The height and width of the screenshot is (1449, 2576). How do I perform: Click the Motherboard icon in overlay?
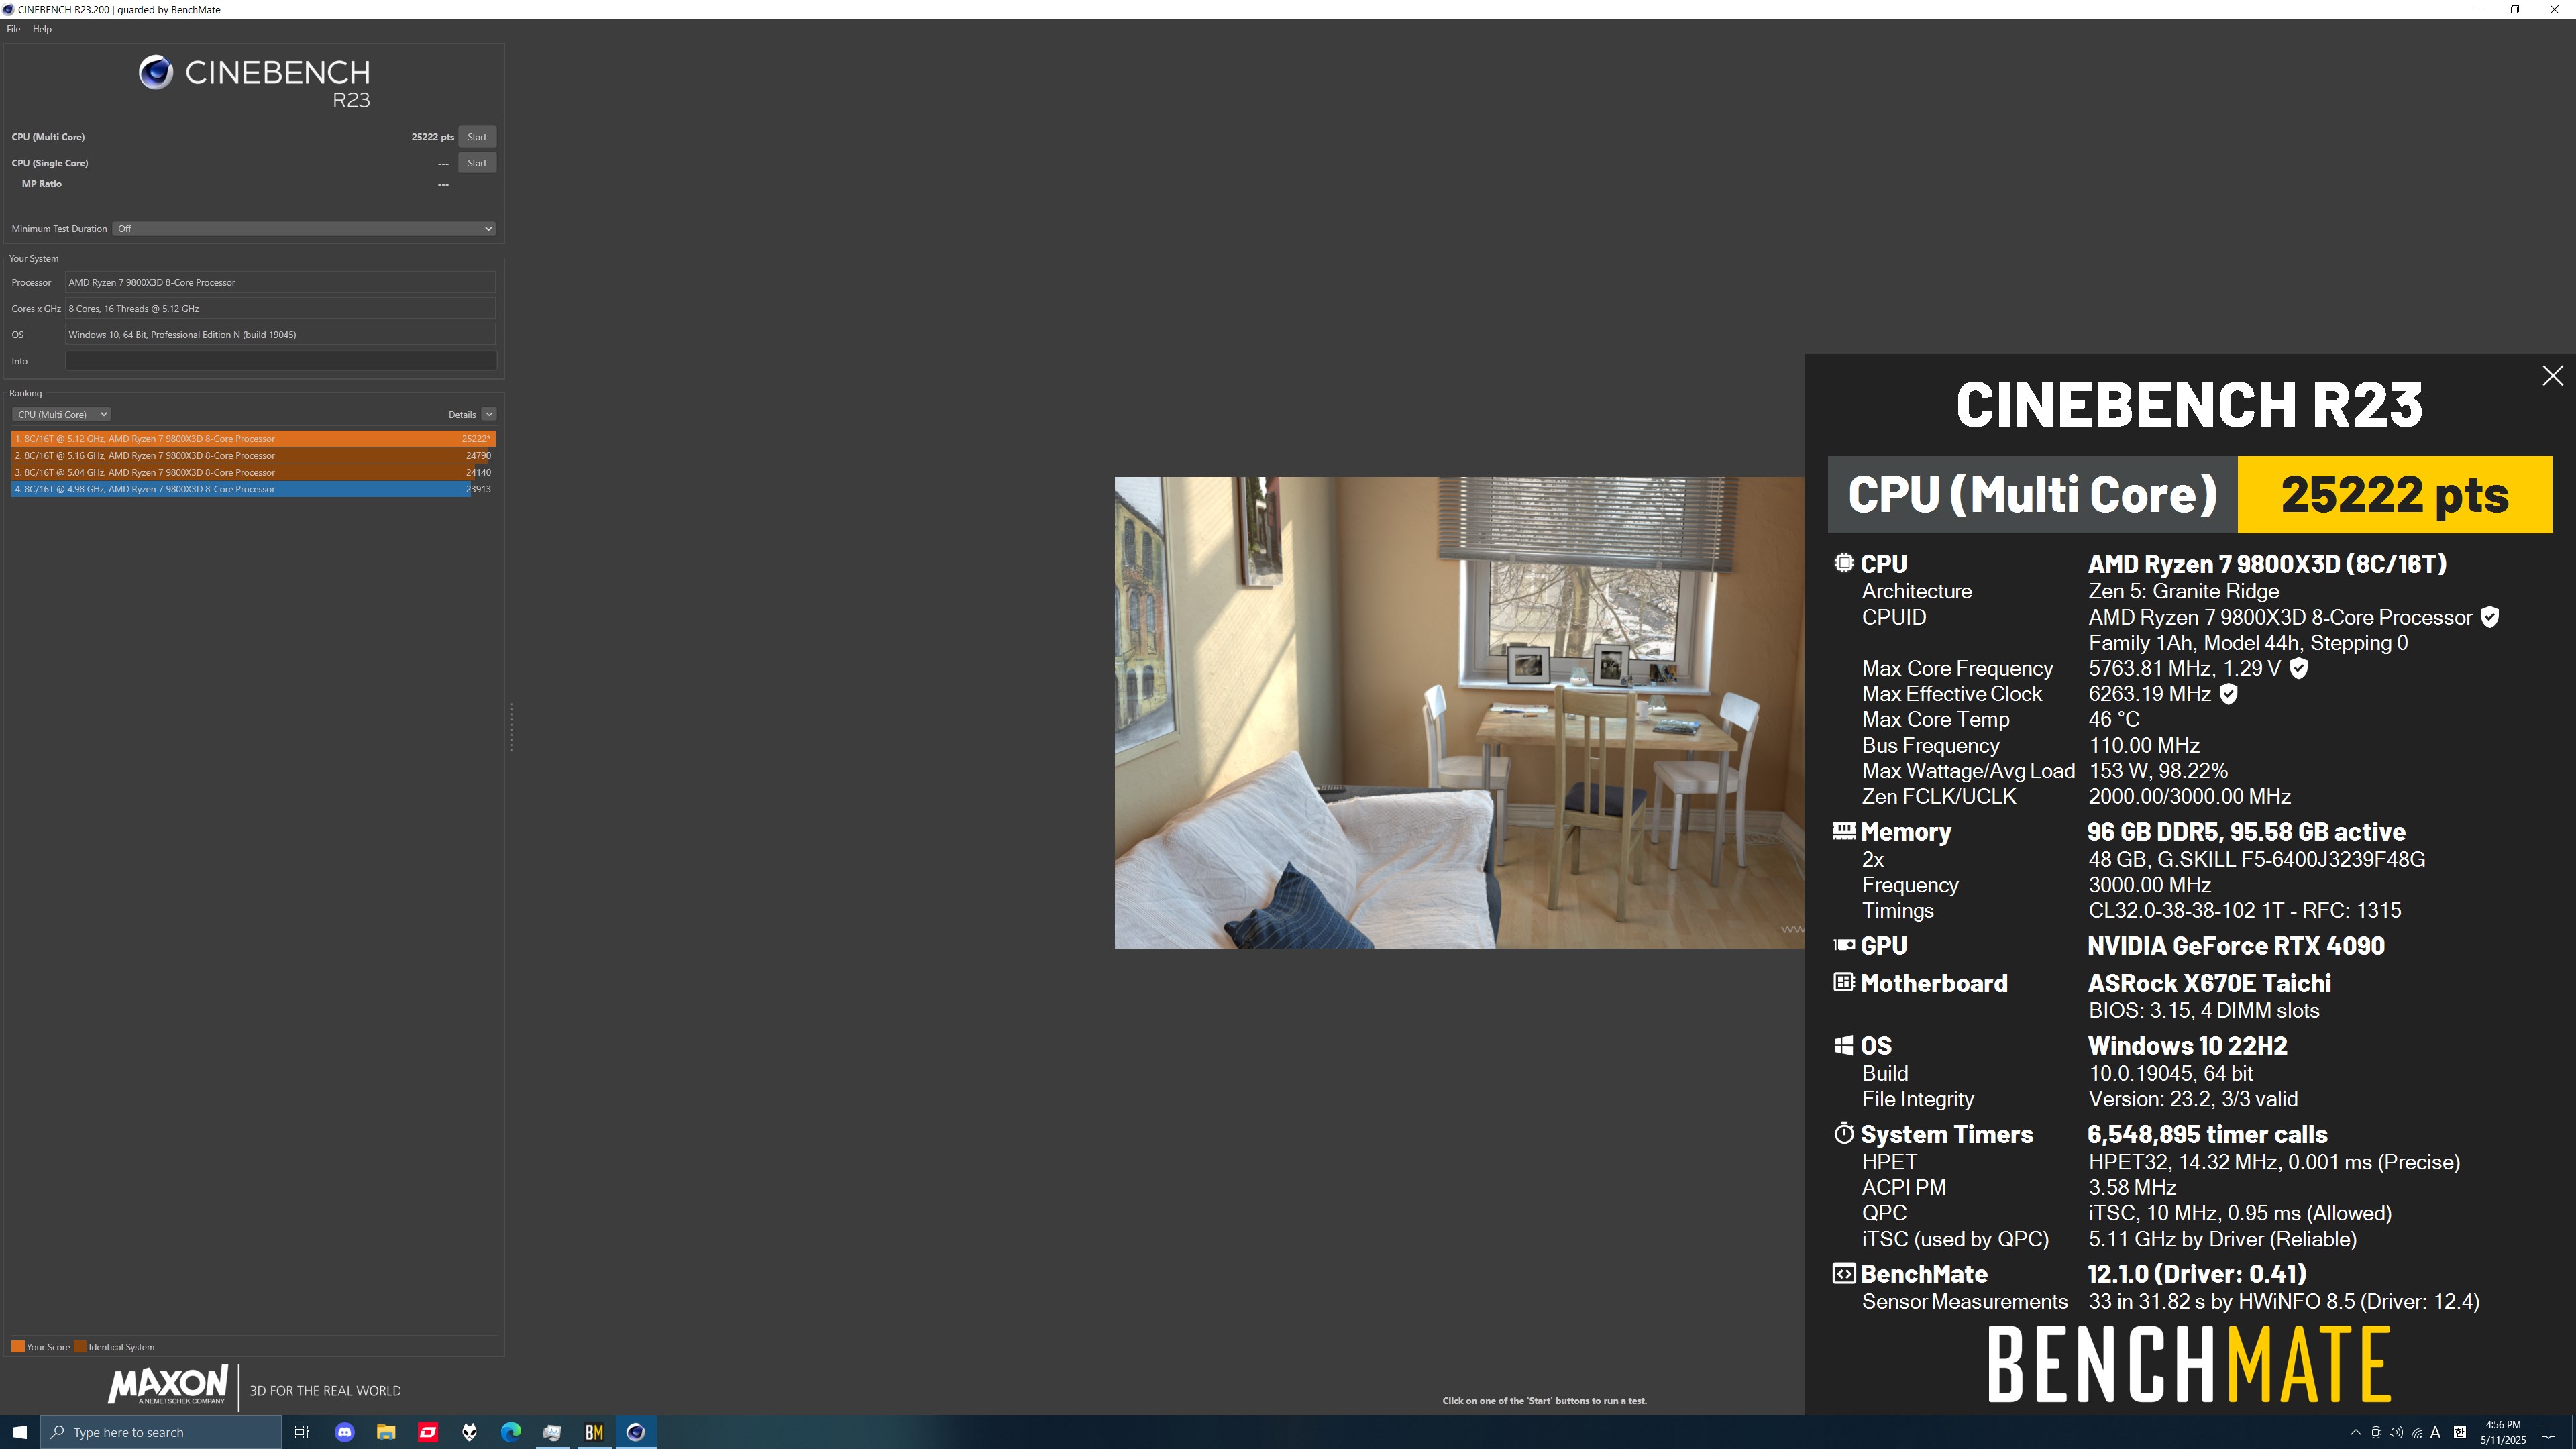[1844, 983]
